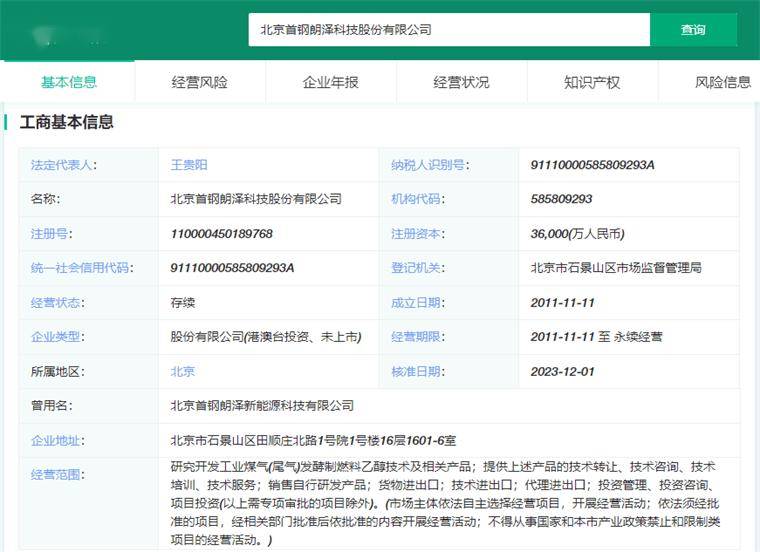Open legal representative link 王贵阳
The height and width of the screenshot is (552, 760).
click(x=189, y=165)
